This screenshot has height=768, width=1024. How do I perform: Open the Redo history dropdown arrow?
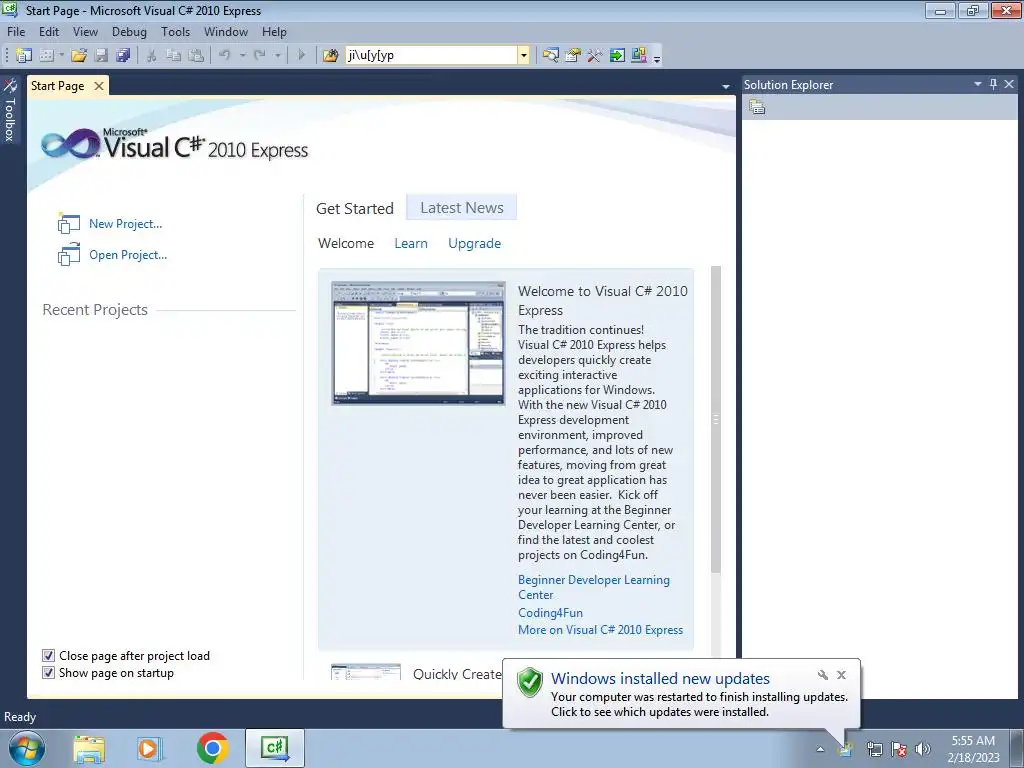pos(278,56)
